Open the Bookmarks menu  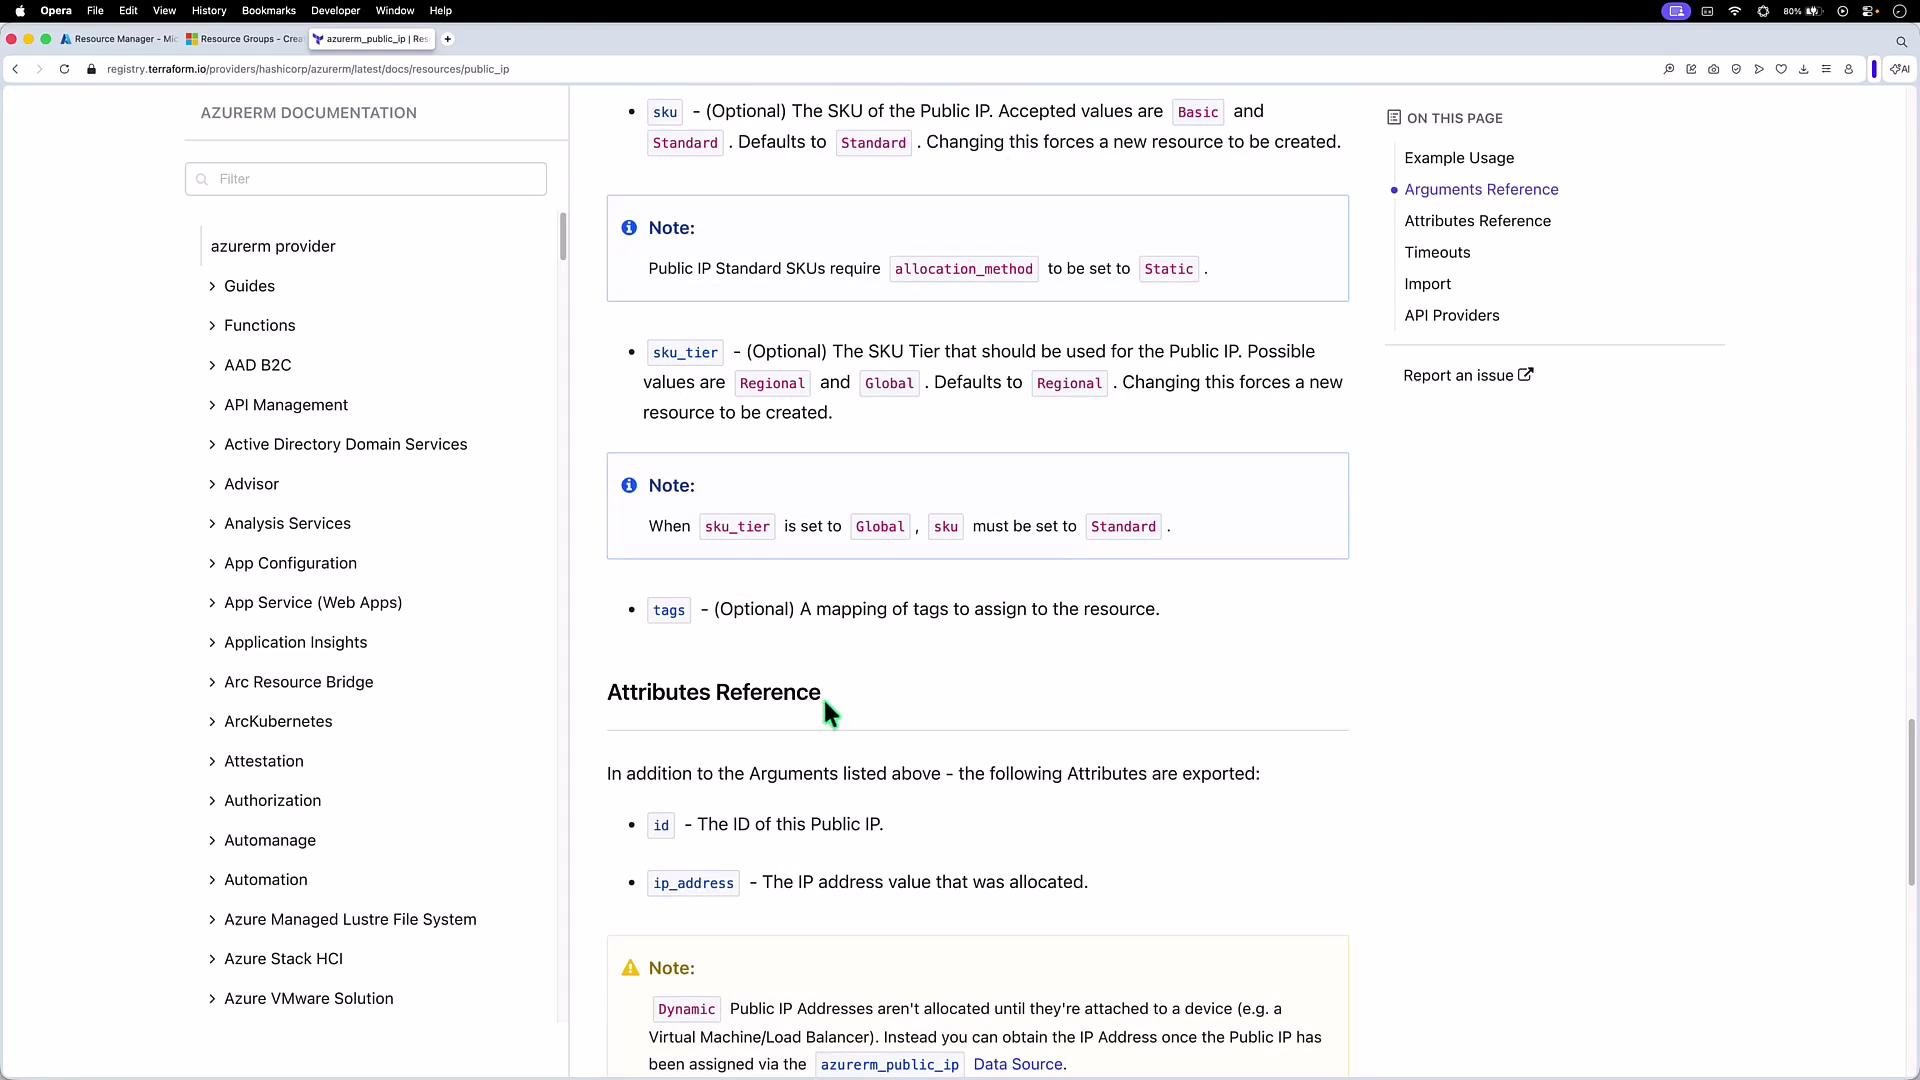pyautogui.click(x=269, y=11)
